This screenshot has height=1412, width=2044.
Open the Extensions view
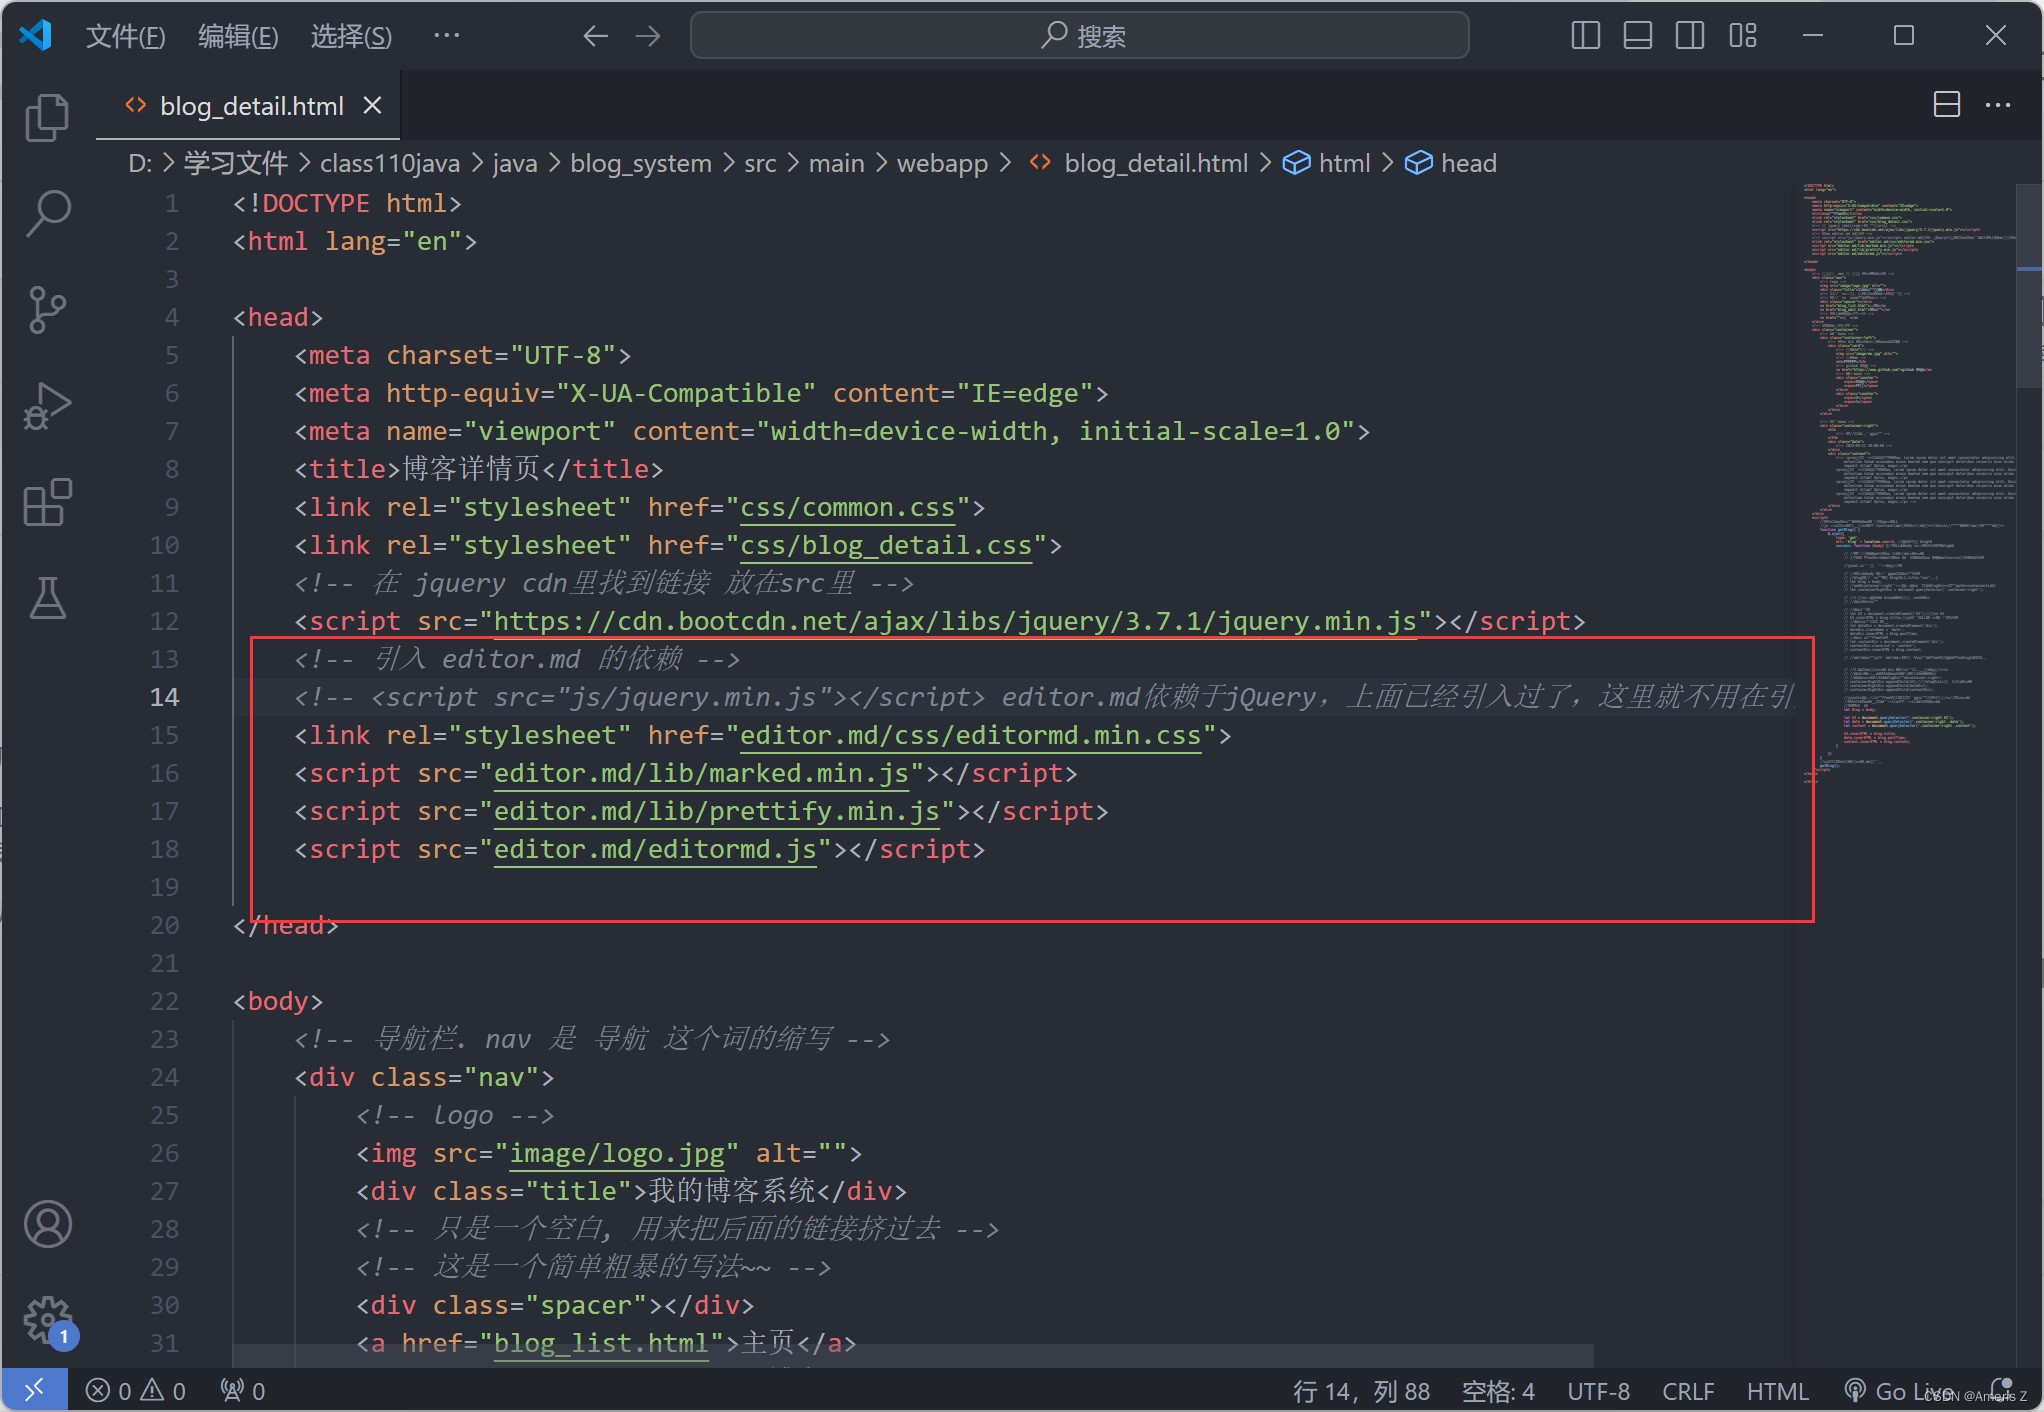(x=47, y=502)
